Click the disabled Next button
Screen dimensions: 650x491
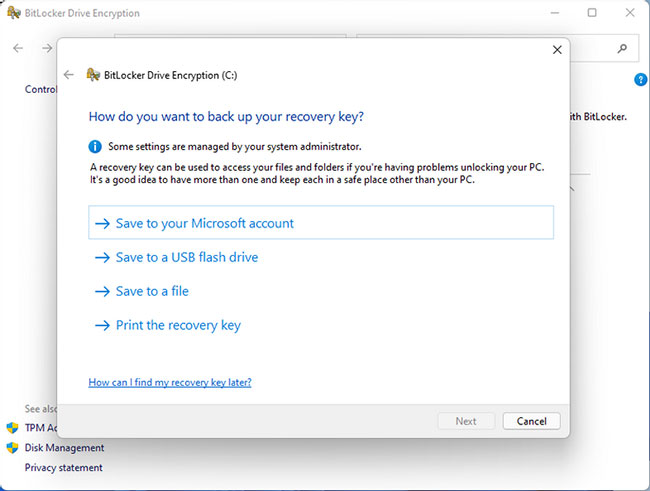click(466, 421)
